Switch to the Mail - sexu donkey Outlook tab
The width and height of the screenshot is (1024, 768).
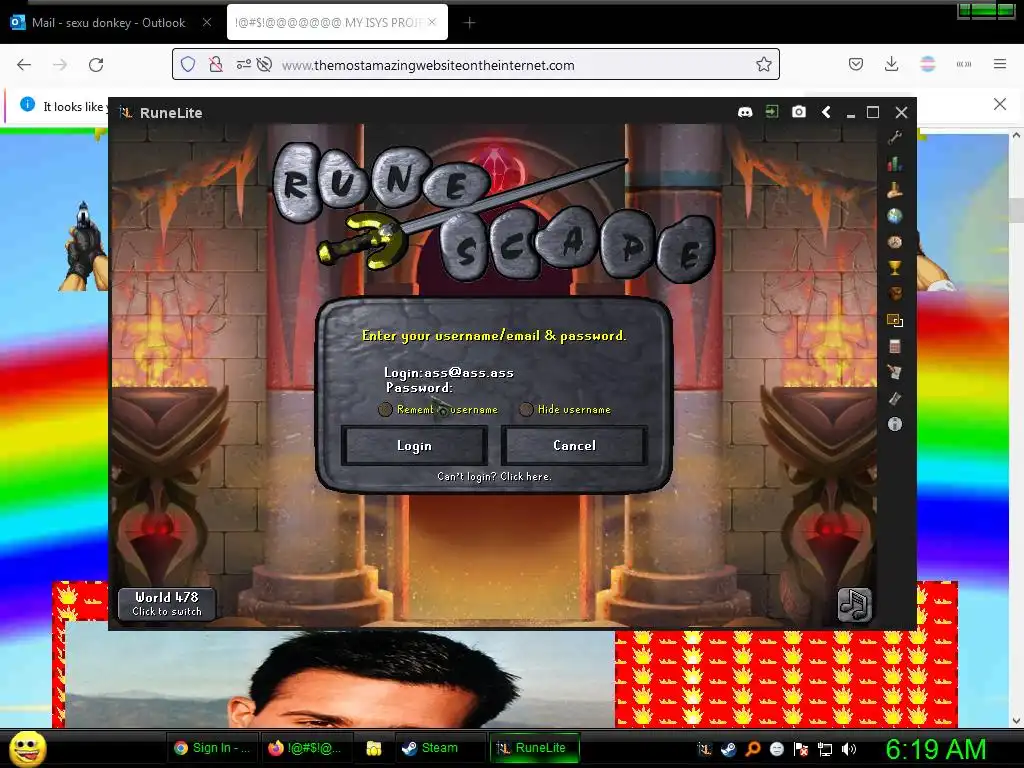[108, 23]
